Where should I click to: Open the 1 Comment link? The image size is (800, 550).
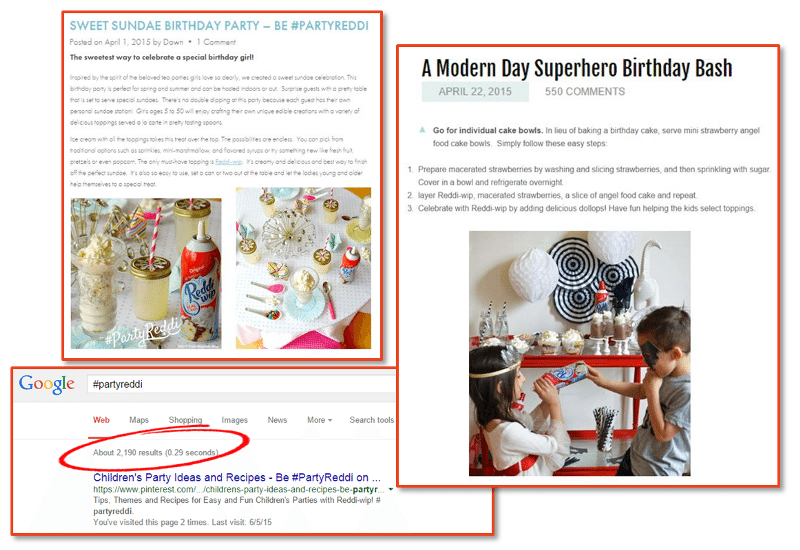pos(216,42)
